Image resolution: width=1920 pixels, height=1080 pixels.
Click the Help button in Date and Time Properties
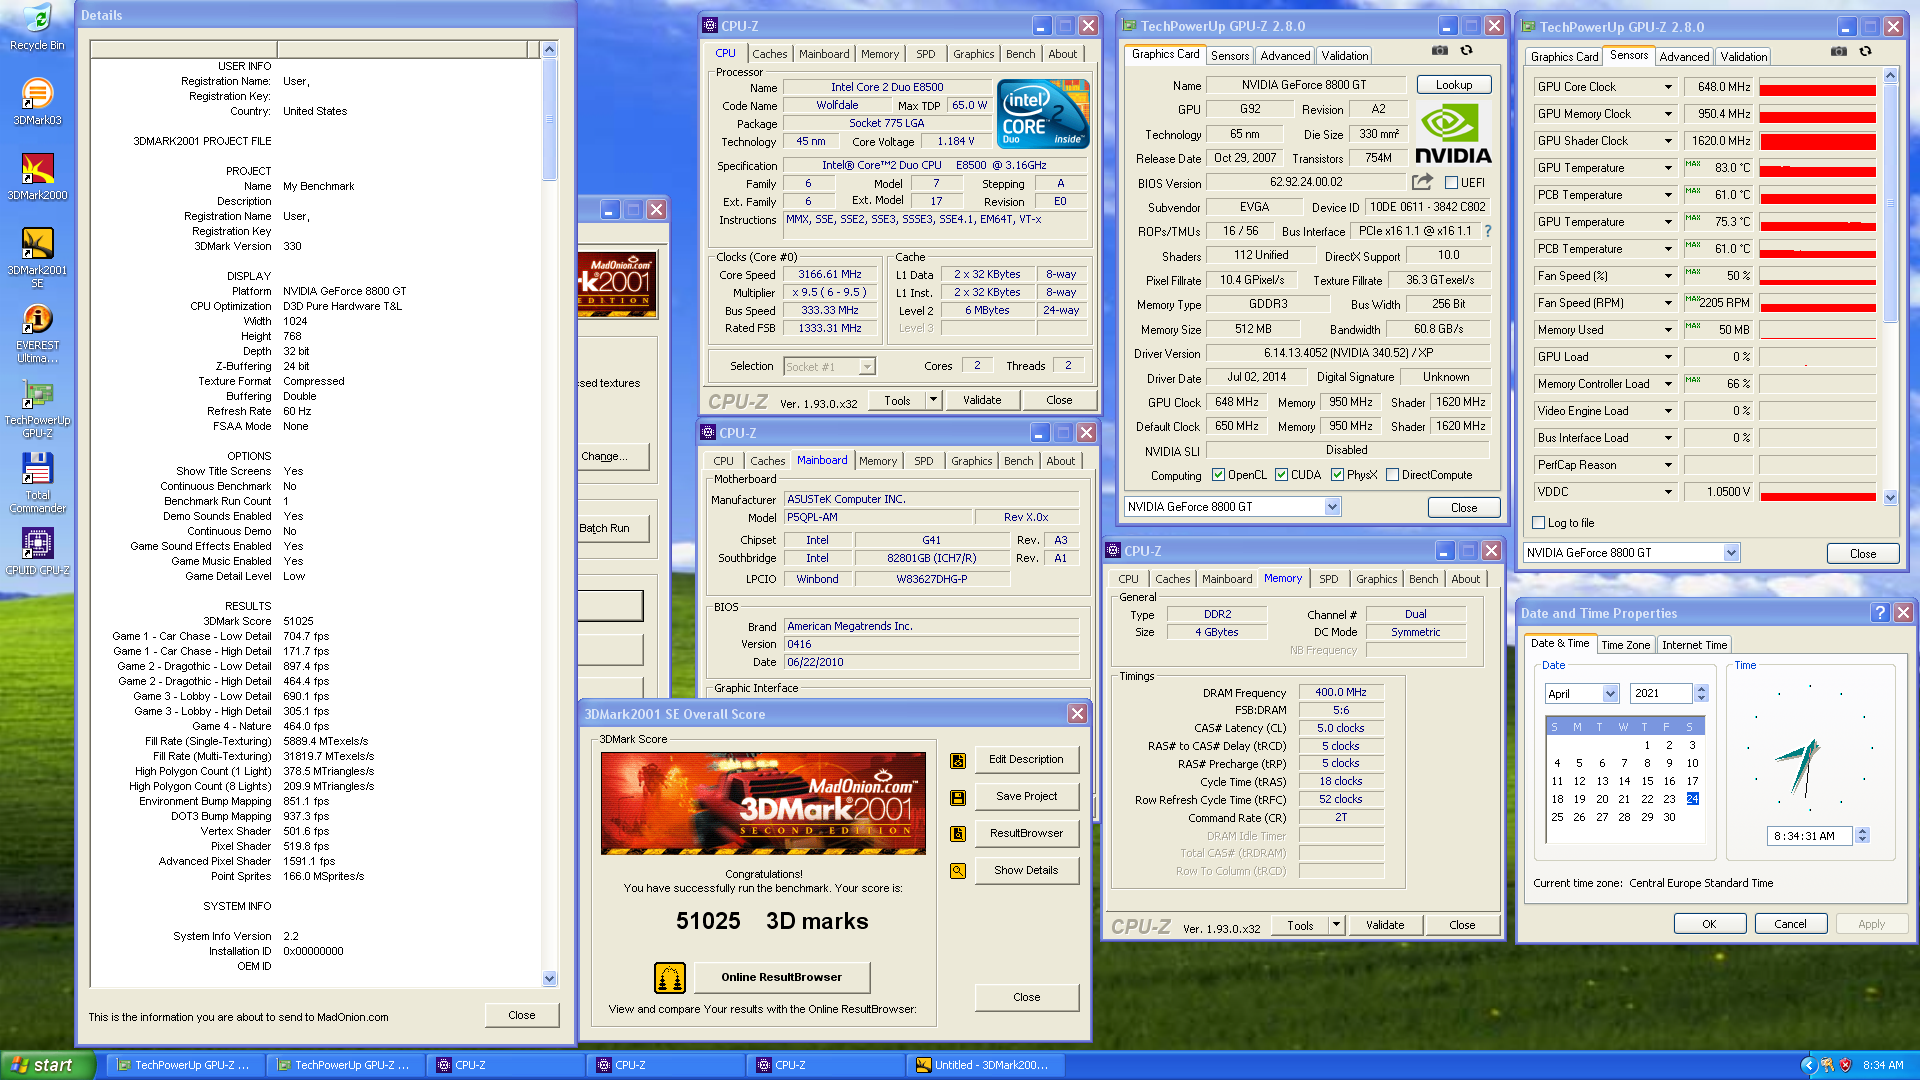(x=1880, y=613)
